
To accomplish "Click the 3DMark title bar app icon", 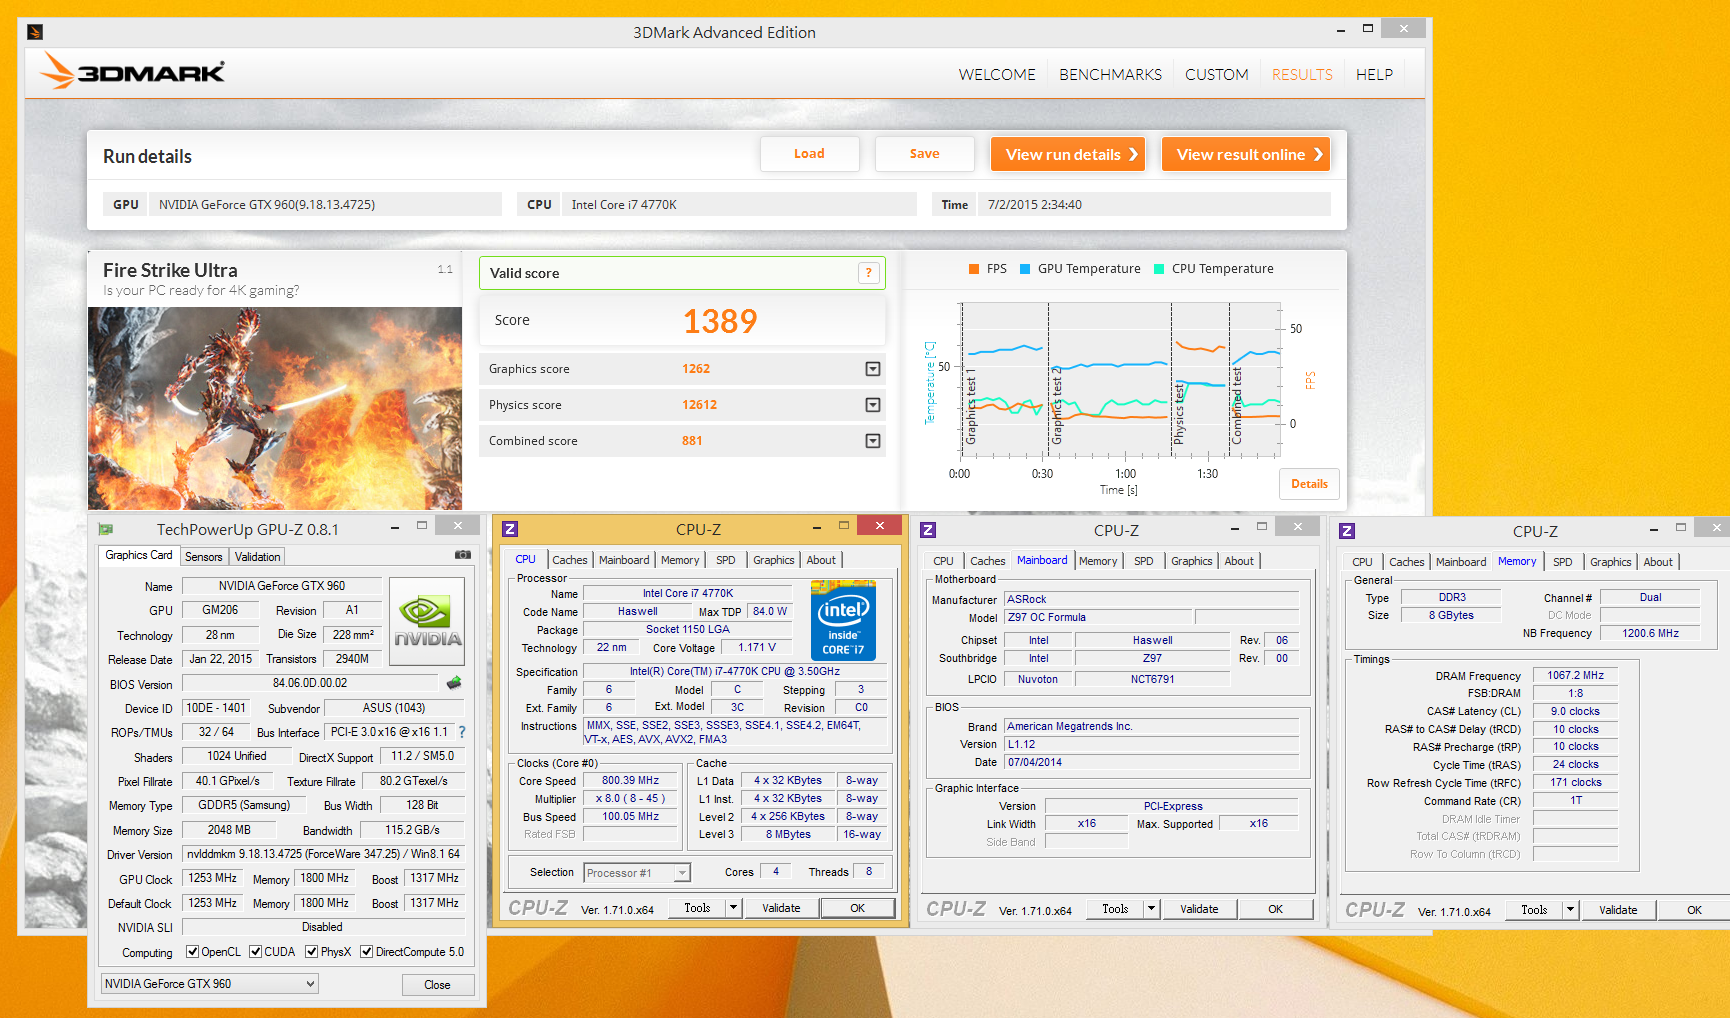I will 35,32.
